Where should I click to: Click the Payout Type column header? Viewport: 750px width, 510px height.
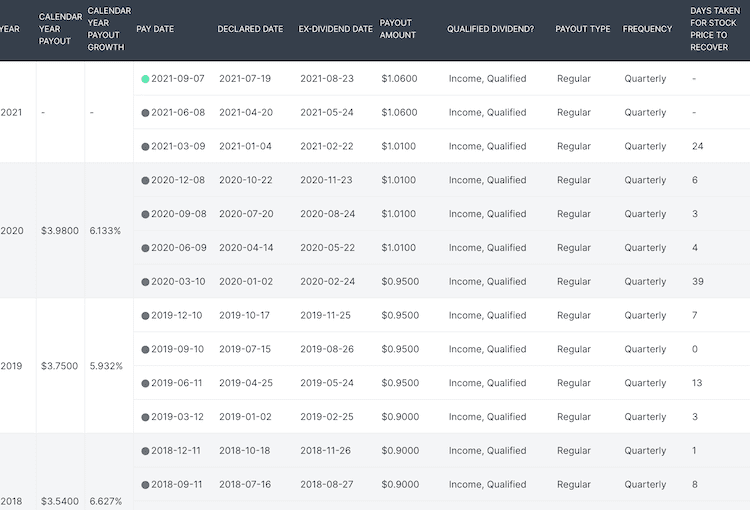pos(583,29)
